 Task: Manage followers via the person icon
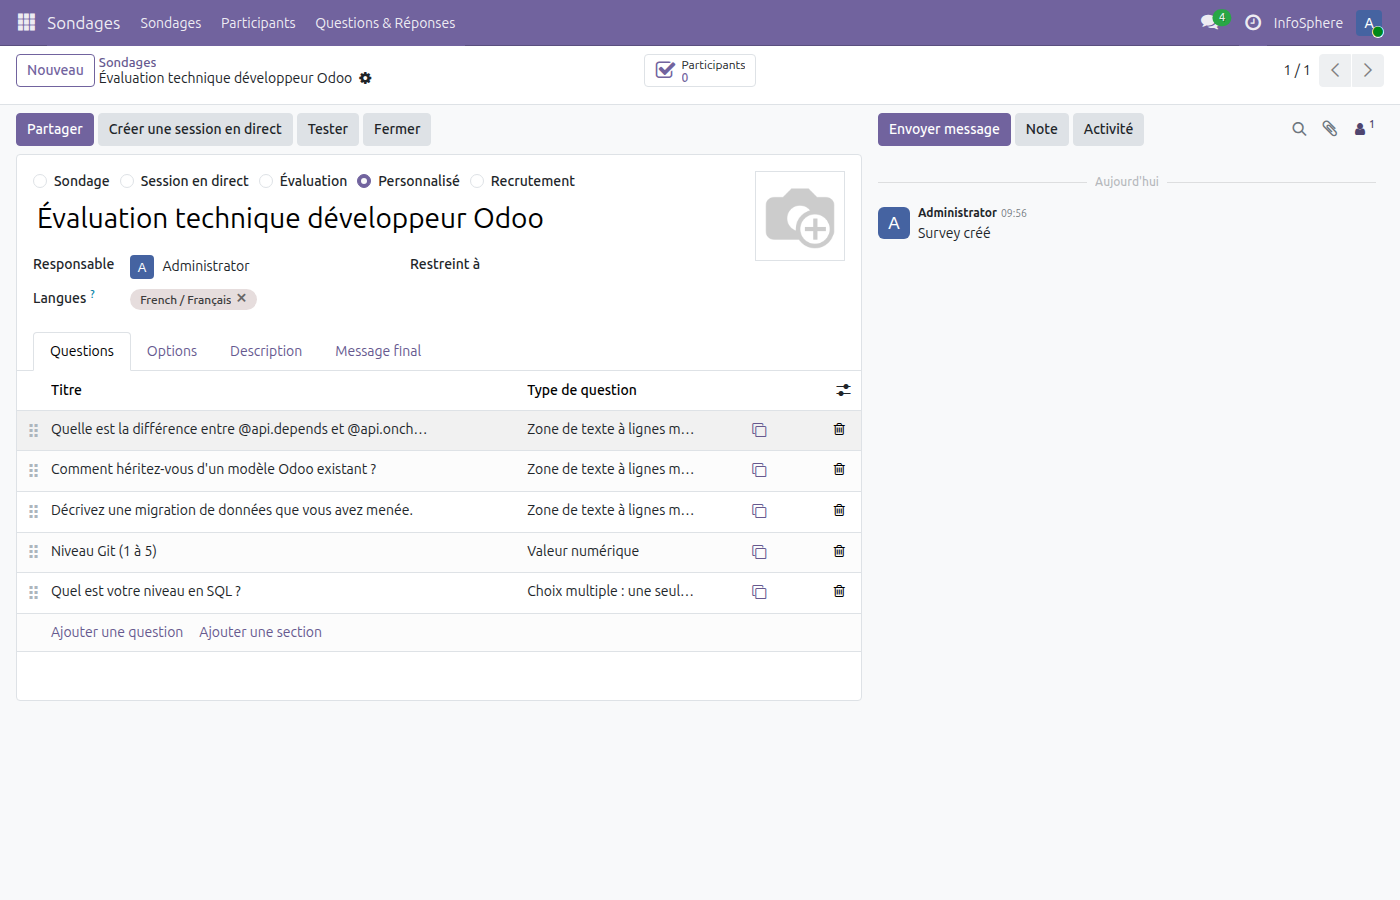[x=1360, y=129]
